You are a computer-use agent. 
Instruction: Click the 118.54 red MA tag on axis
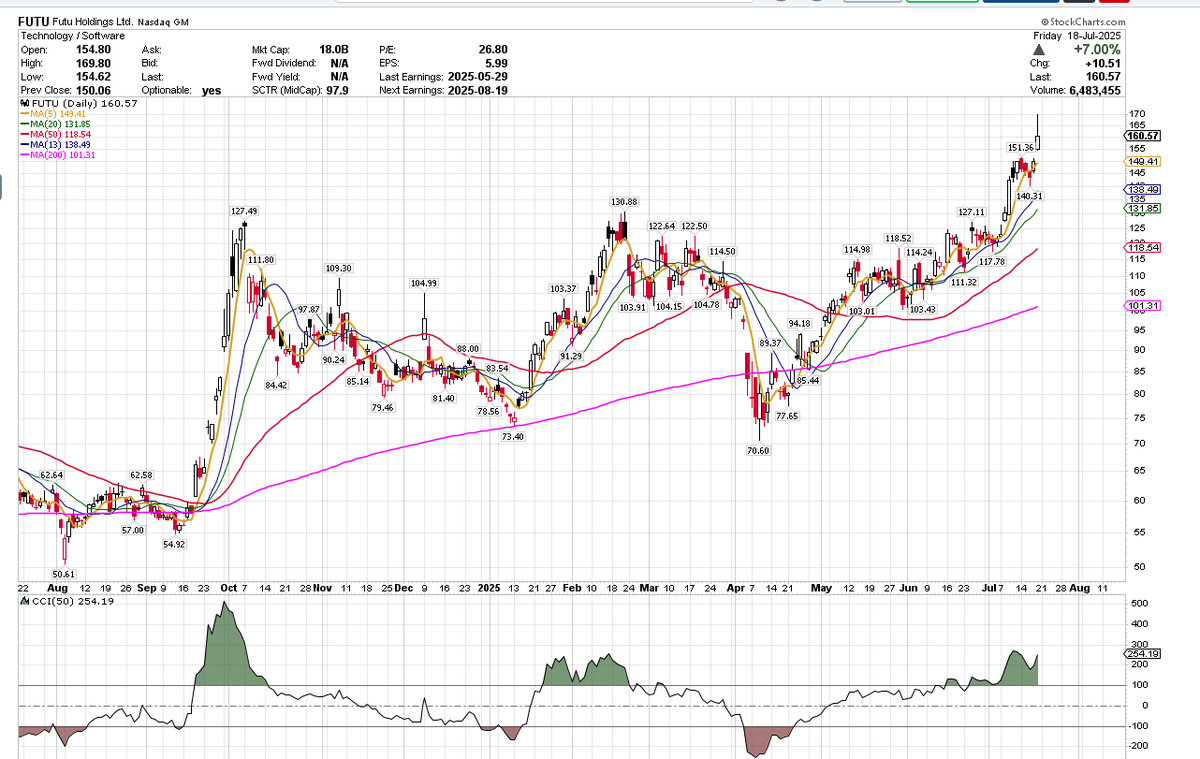[1142, 246]
